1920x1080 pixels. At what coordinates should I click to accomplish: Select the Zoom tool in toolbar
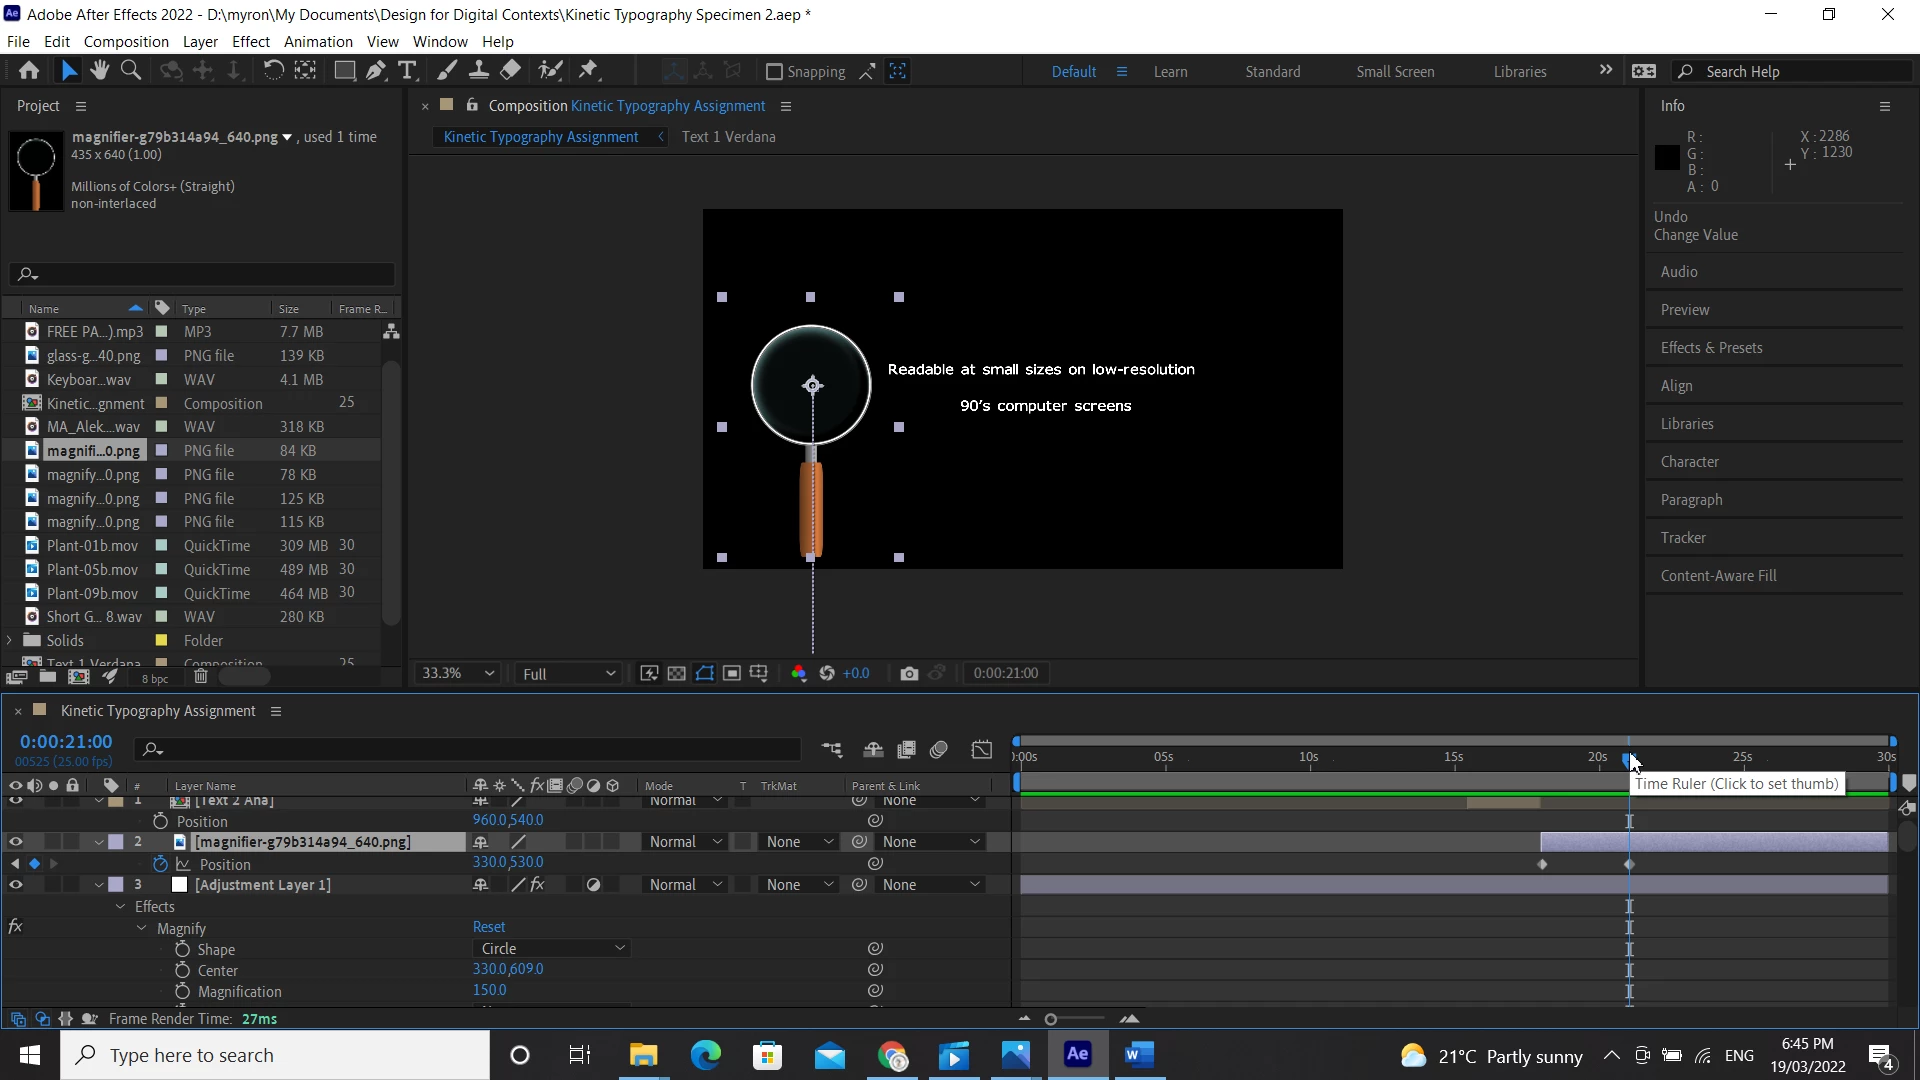pos(131,71)
